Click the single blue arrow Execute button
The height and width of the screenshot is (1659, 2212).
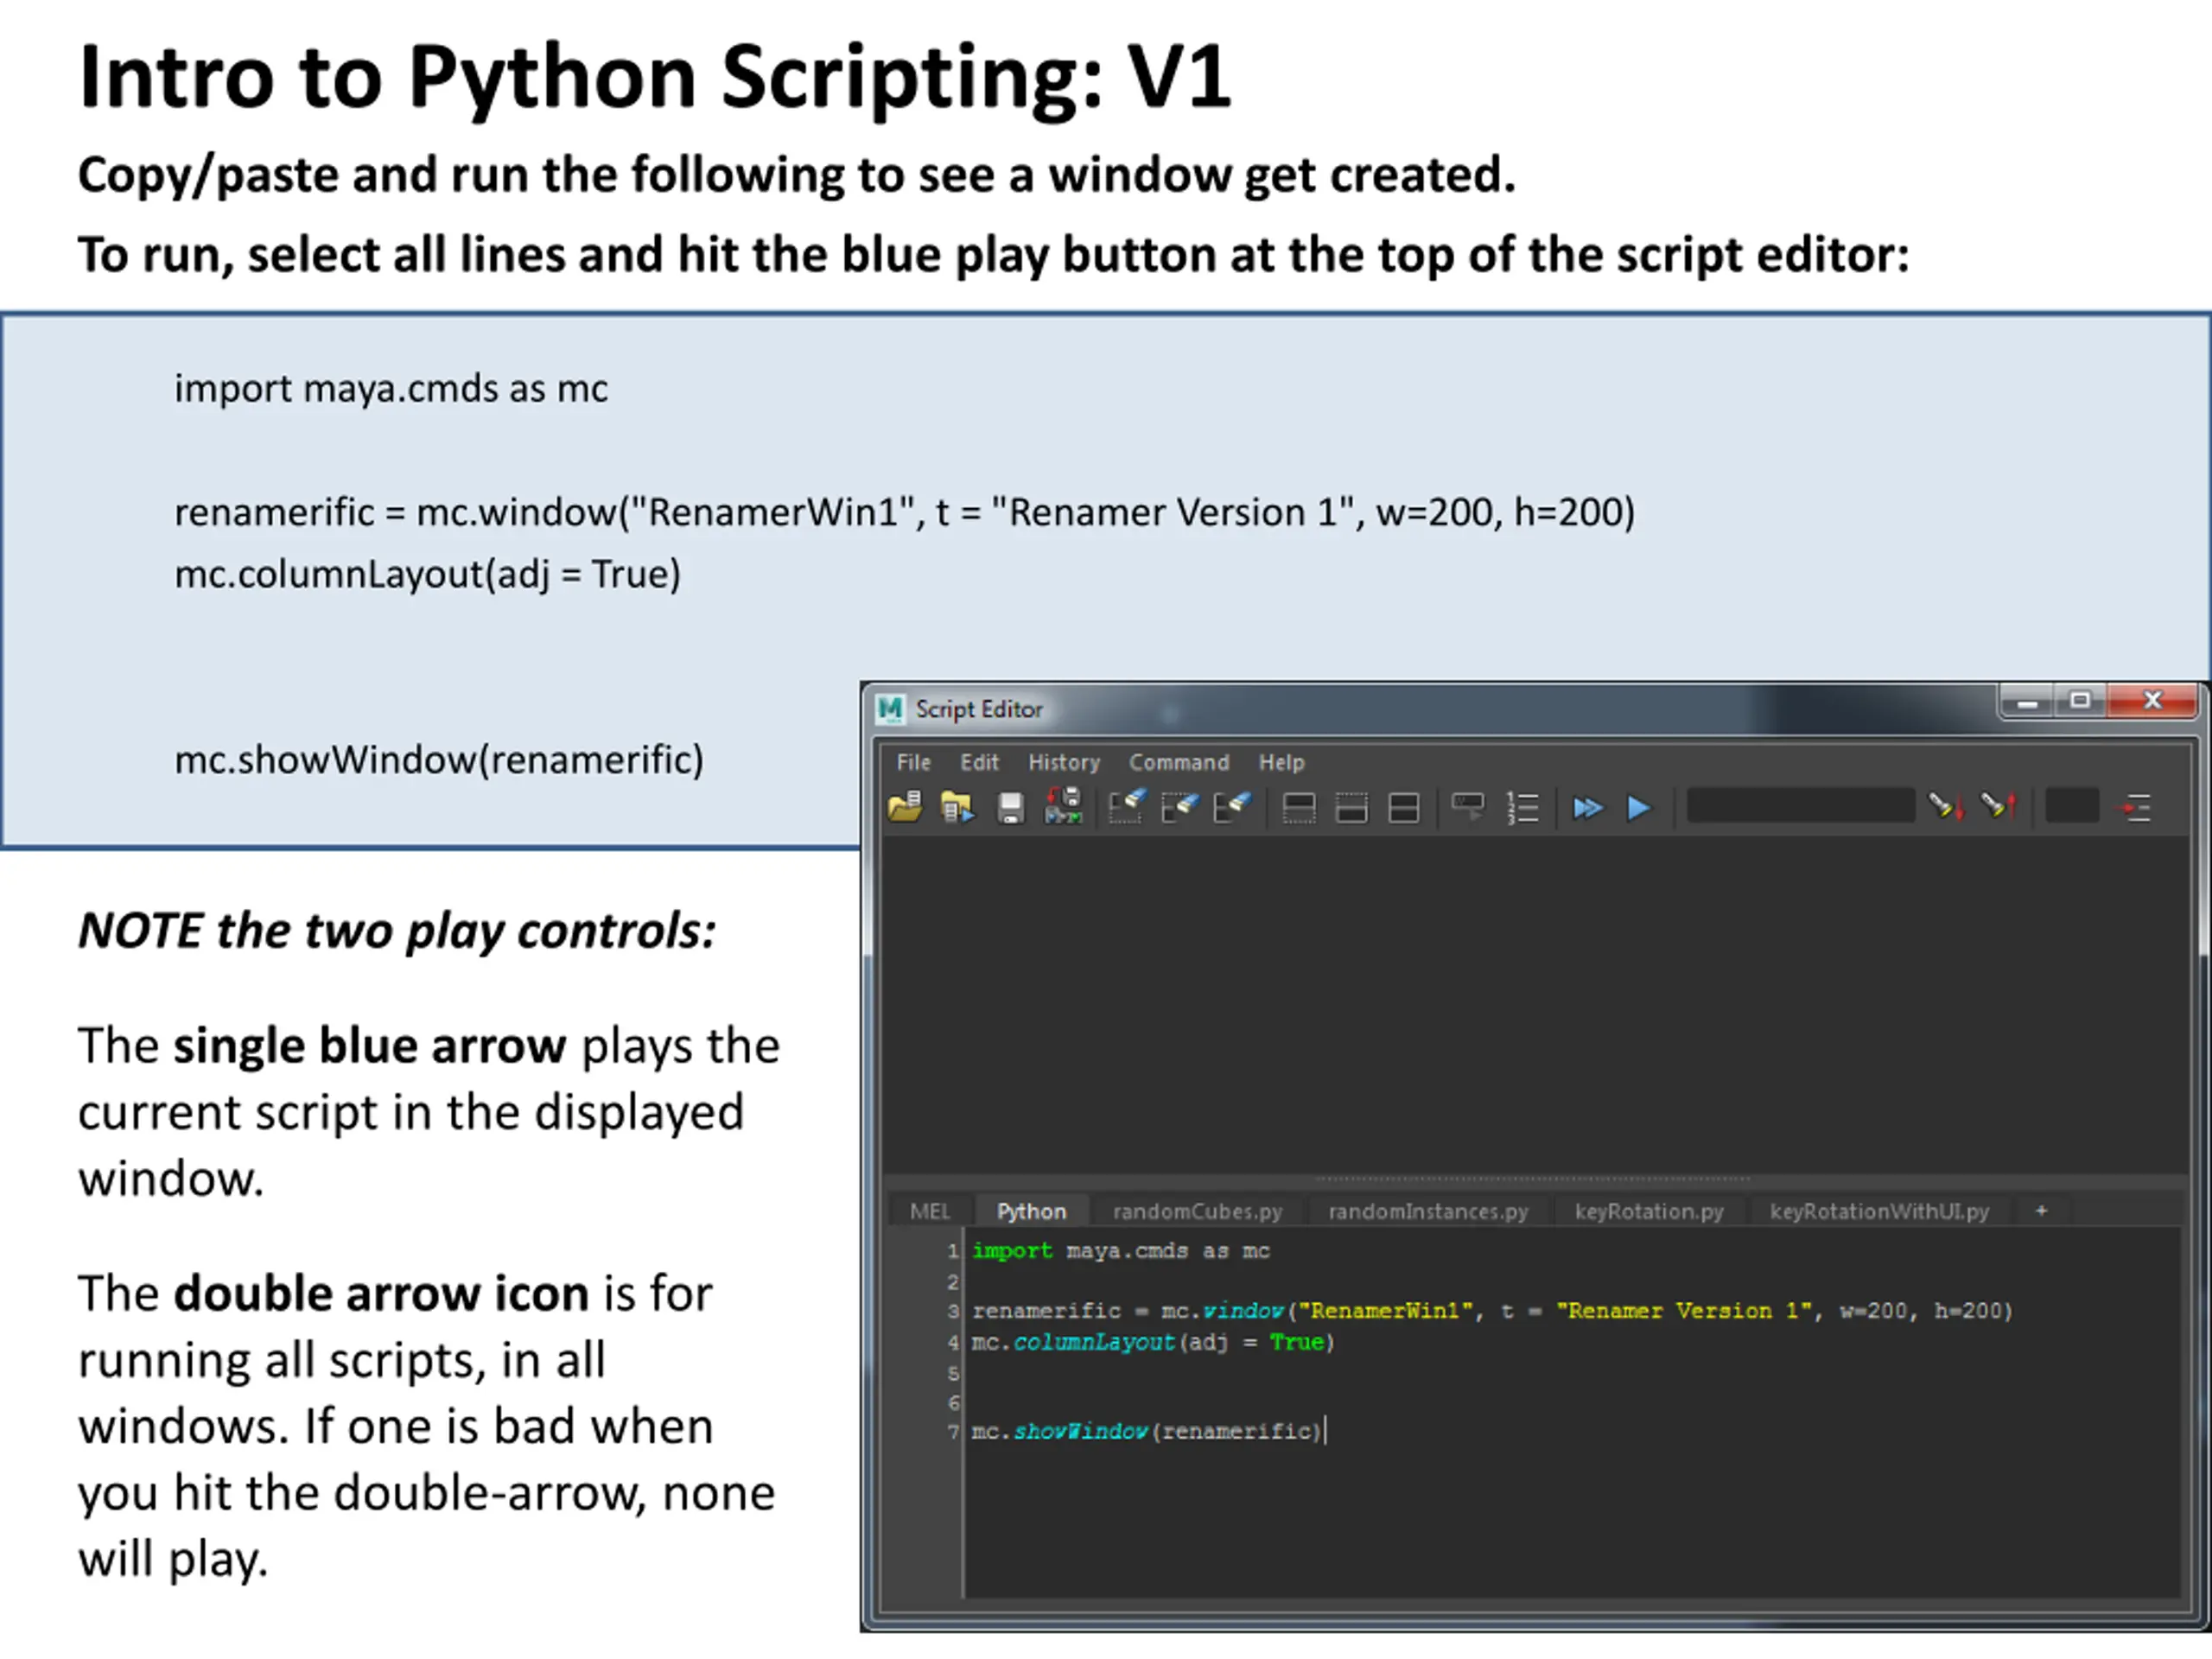[x=1639, y=808]
